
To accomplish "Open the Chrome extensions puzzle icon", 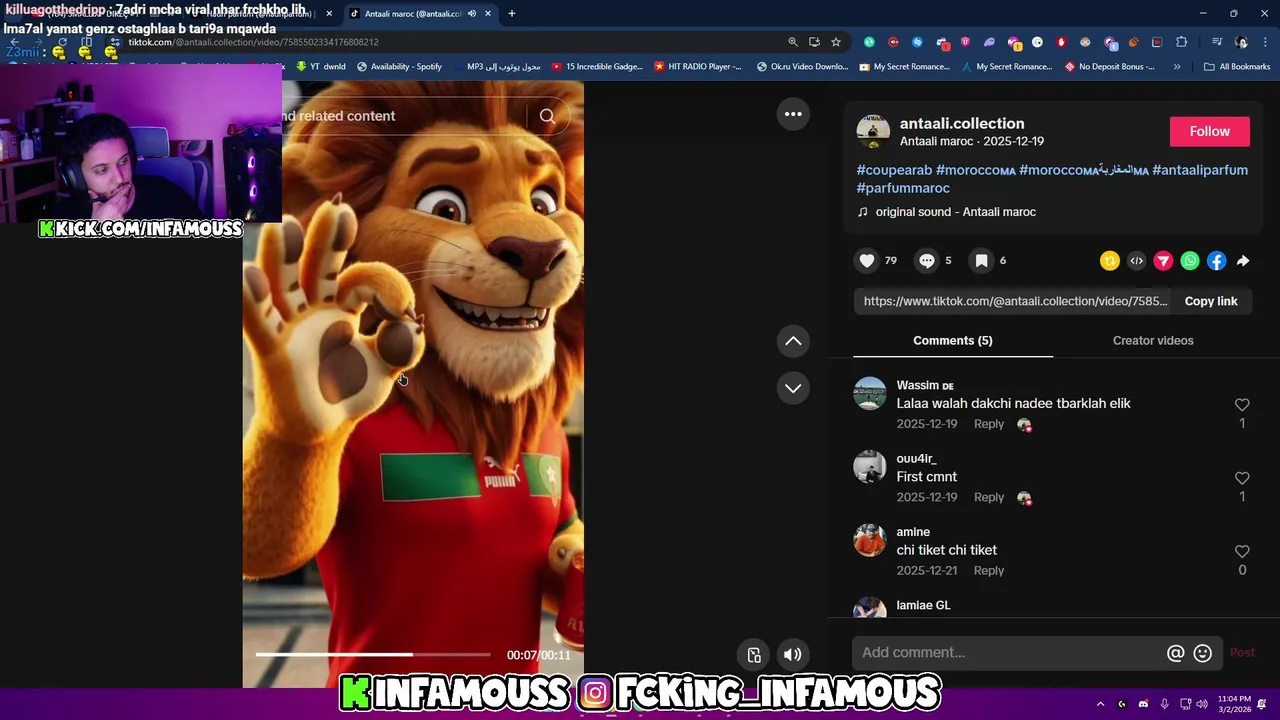I will [x=1181, y=42].
